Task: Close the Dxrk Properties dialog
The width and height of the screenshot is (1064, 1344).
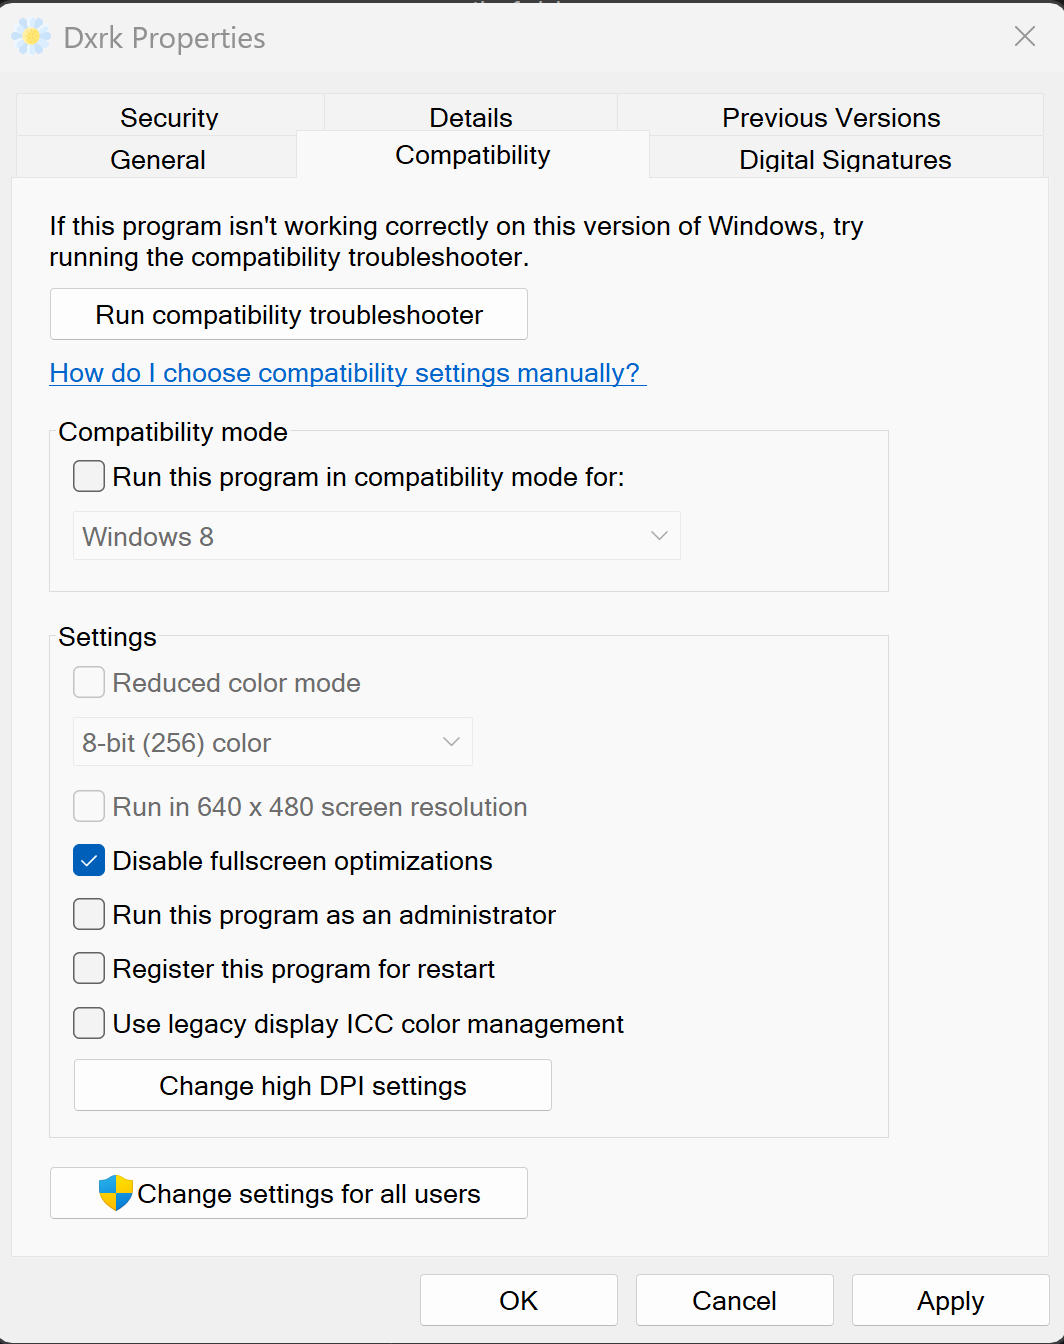Action: [1024, 37]
